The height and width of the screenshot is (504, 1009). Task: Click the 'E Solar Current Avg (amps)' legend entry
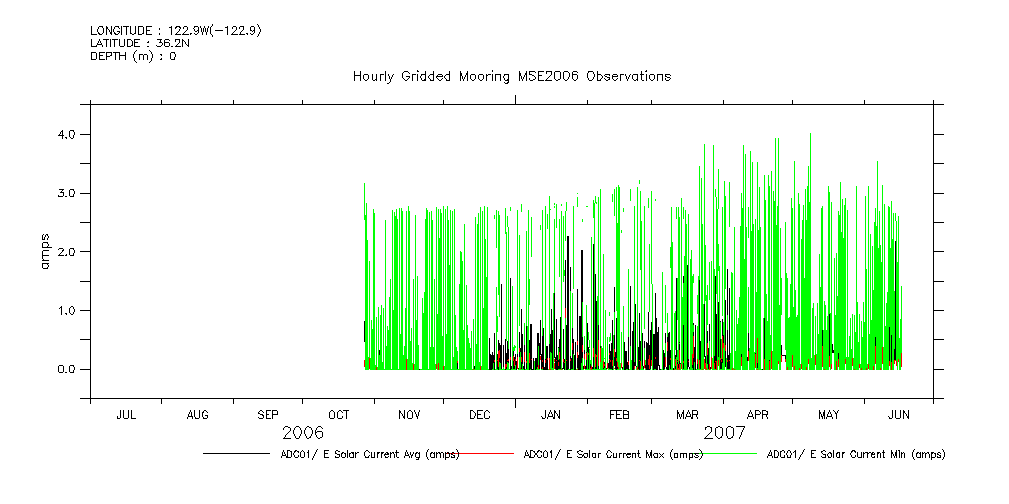(369, 454)
